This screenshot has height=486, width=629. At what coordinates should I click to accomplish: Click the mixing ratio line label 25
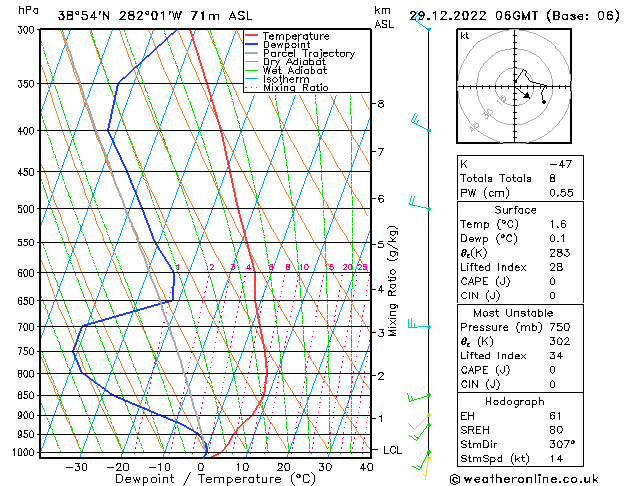(x=362, y=267)
